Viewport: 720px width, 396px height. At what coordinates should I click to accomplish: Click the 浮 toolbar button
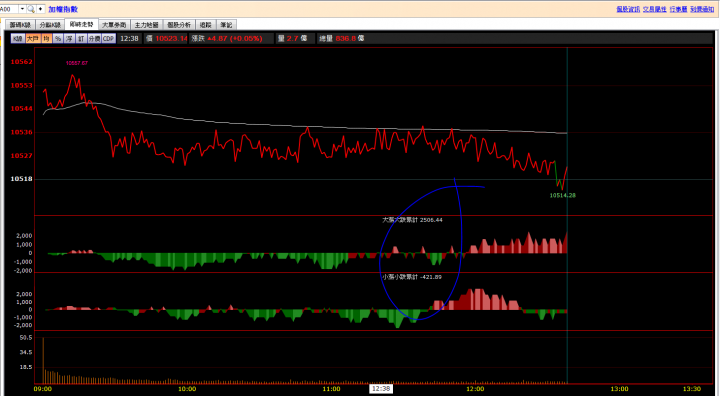tap(69, 39)
